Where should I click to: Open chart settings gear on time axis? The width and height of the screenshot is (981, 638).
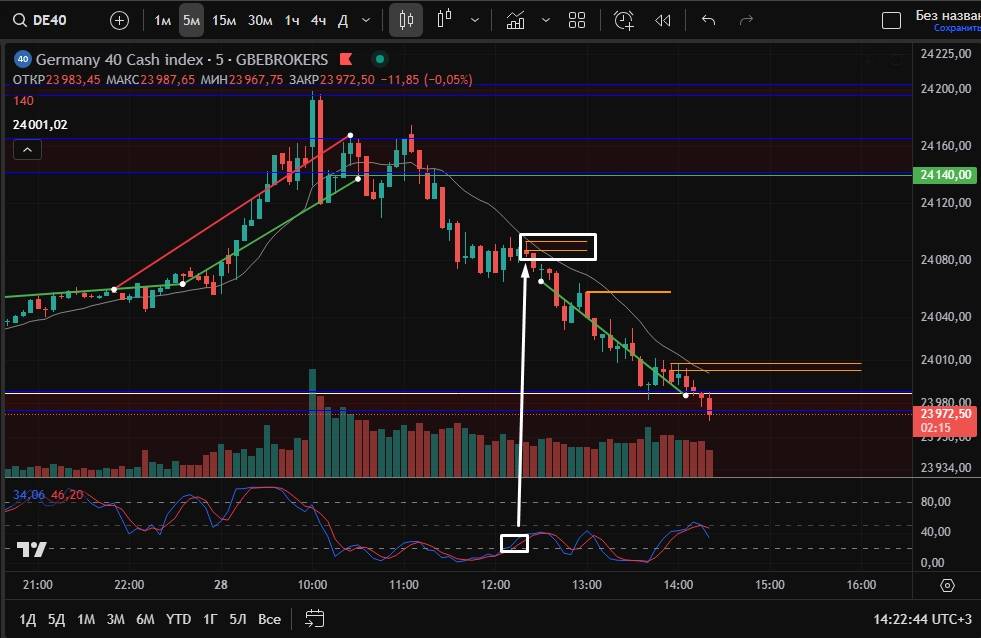(948, 585)
